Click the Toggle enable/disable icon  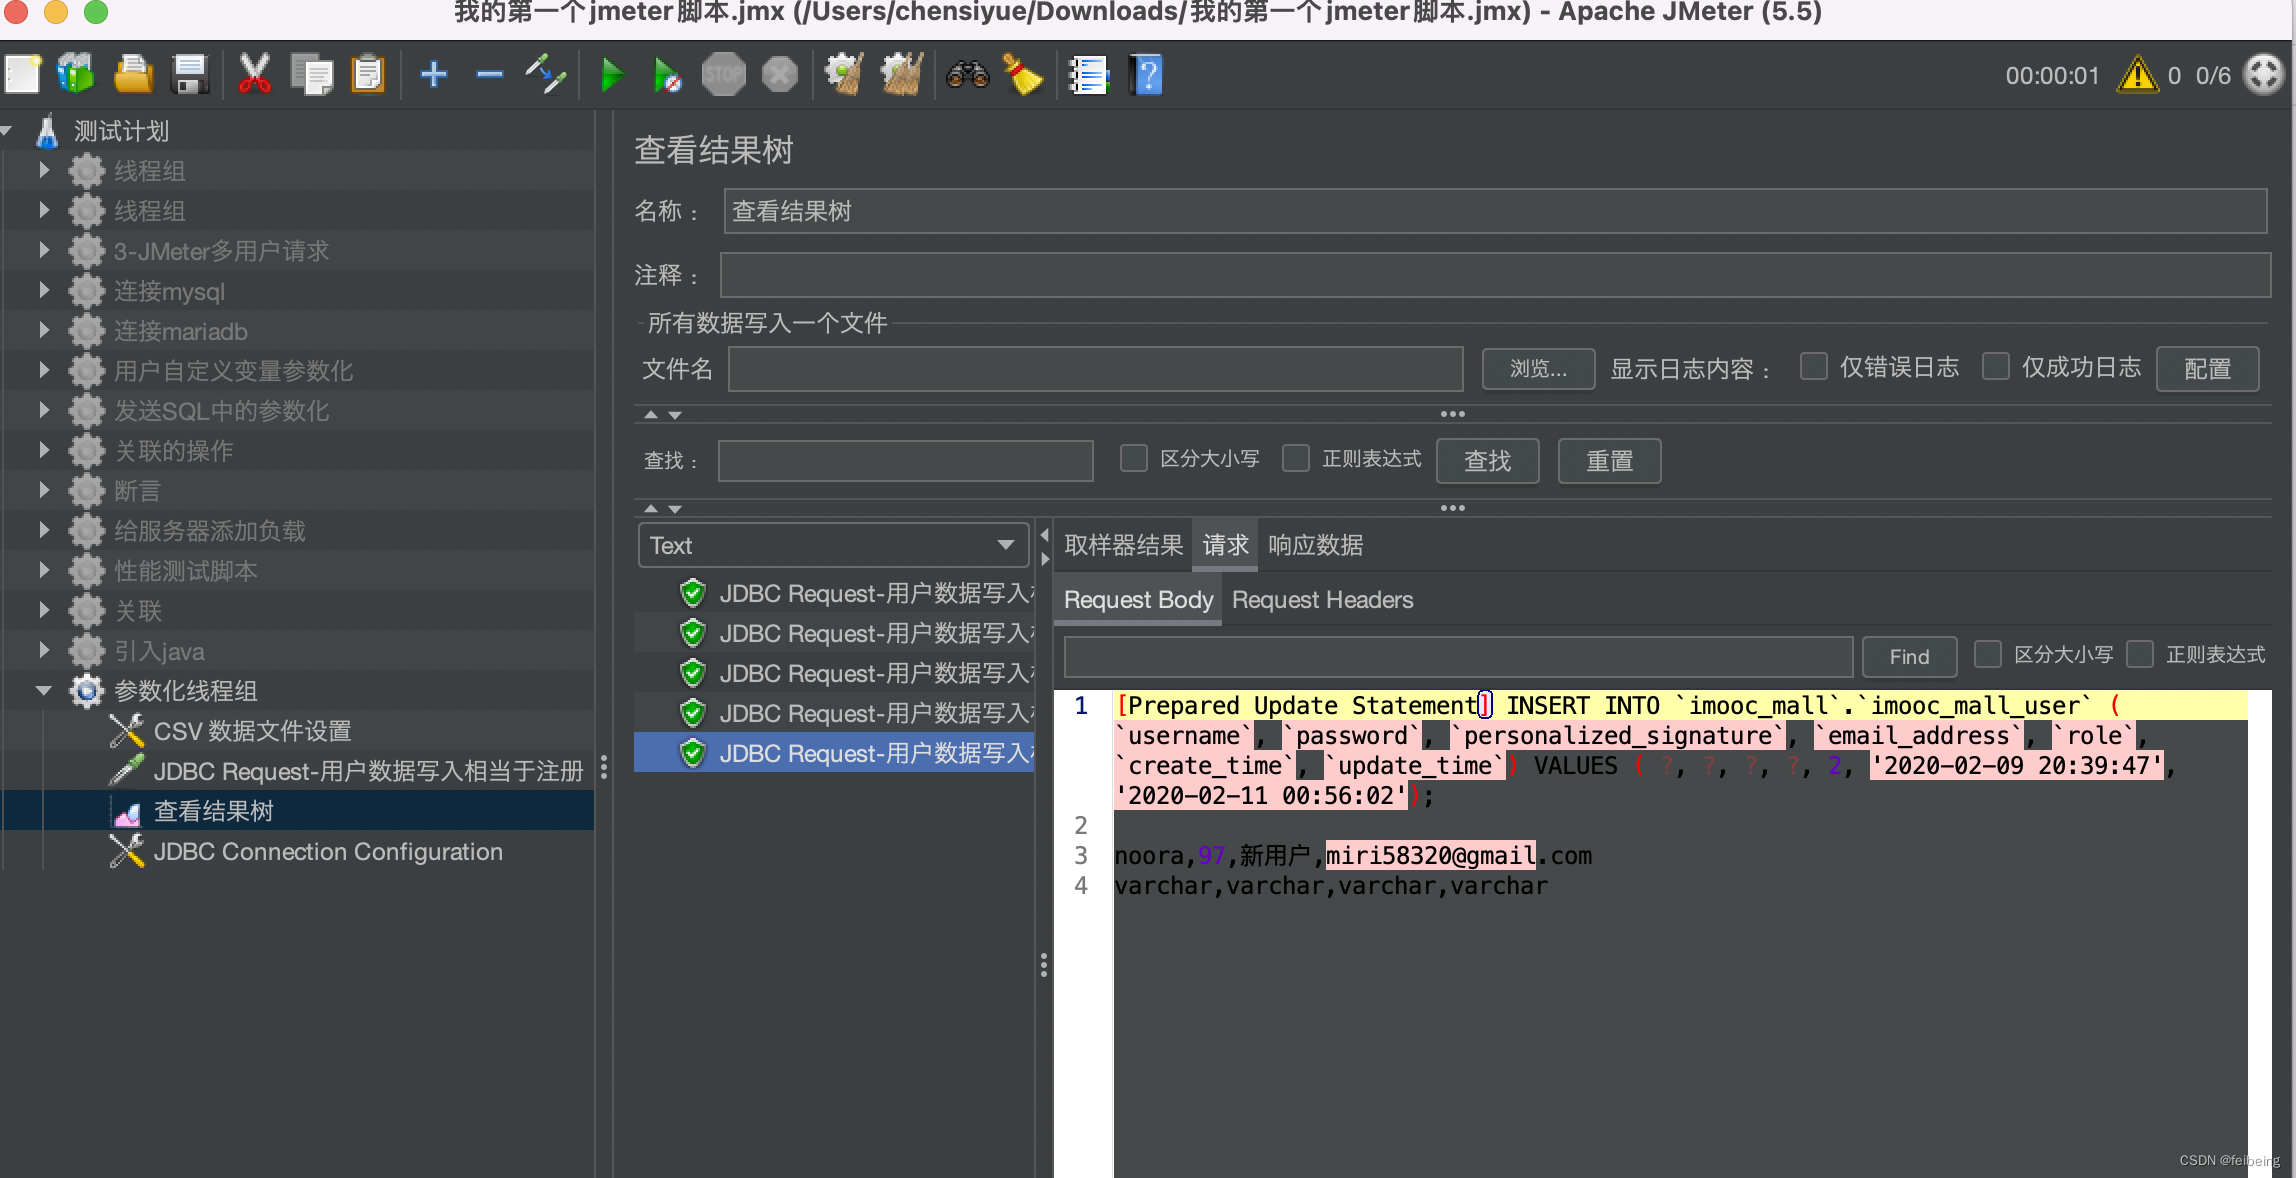(547, 75)
